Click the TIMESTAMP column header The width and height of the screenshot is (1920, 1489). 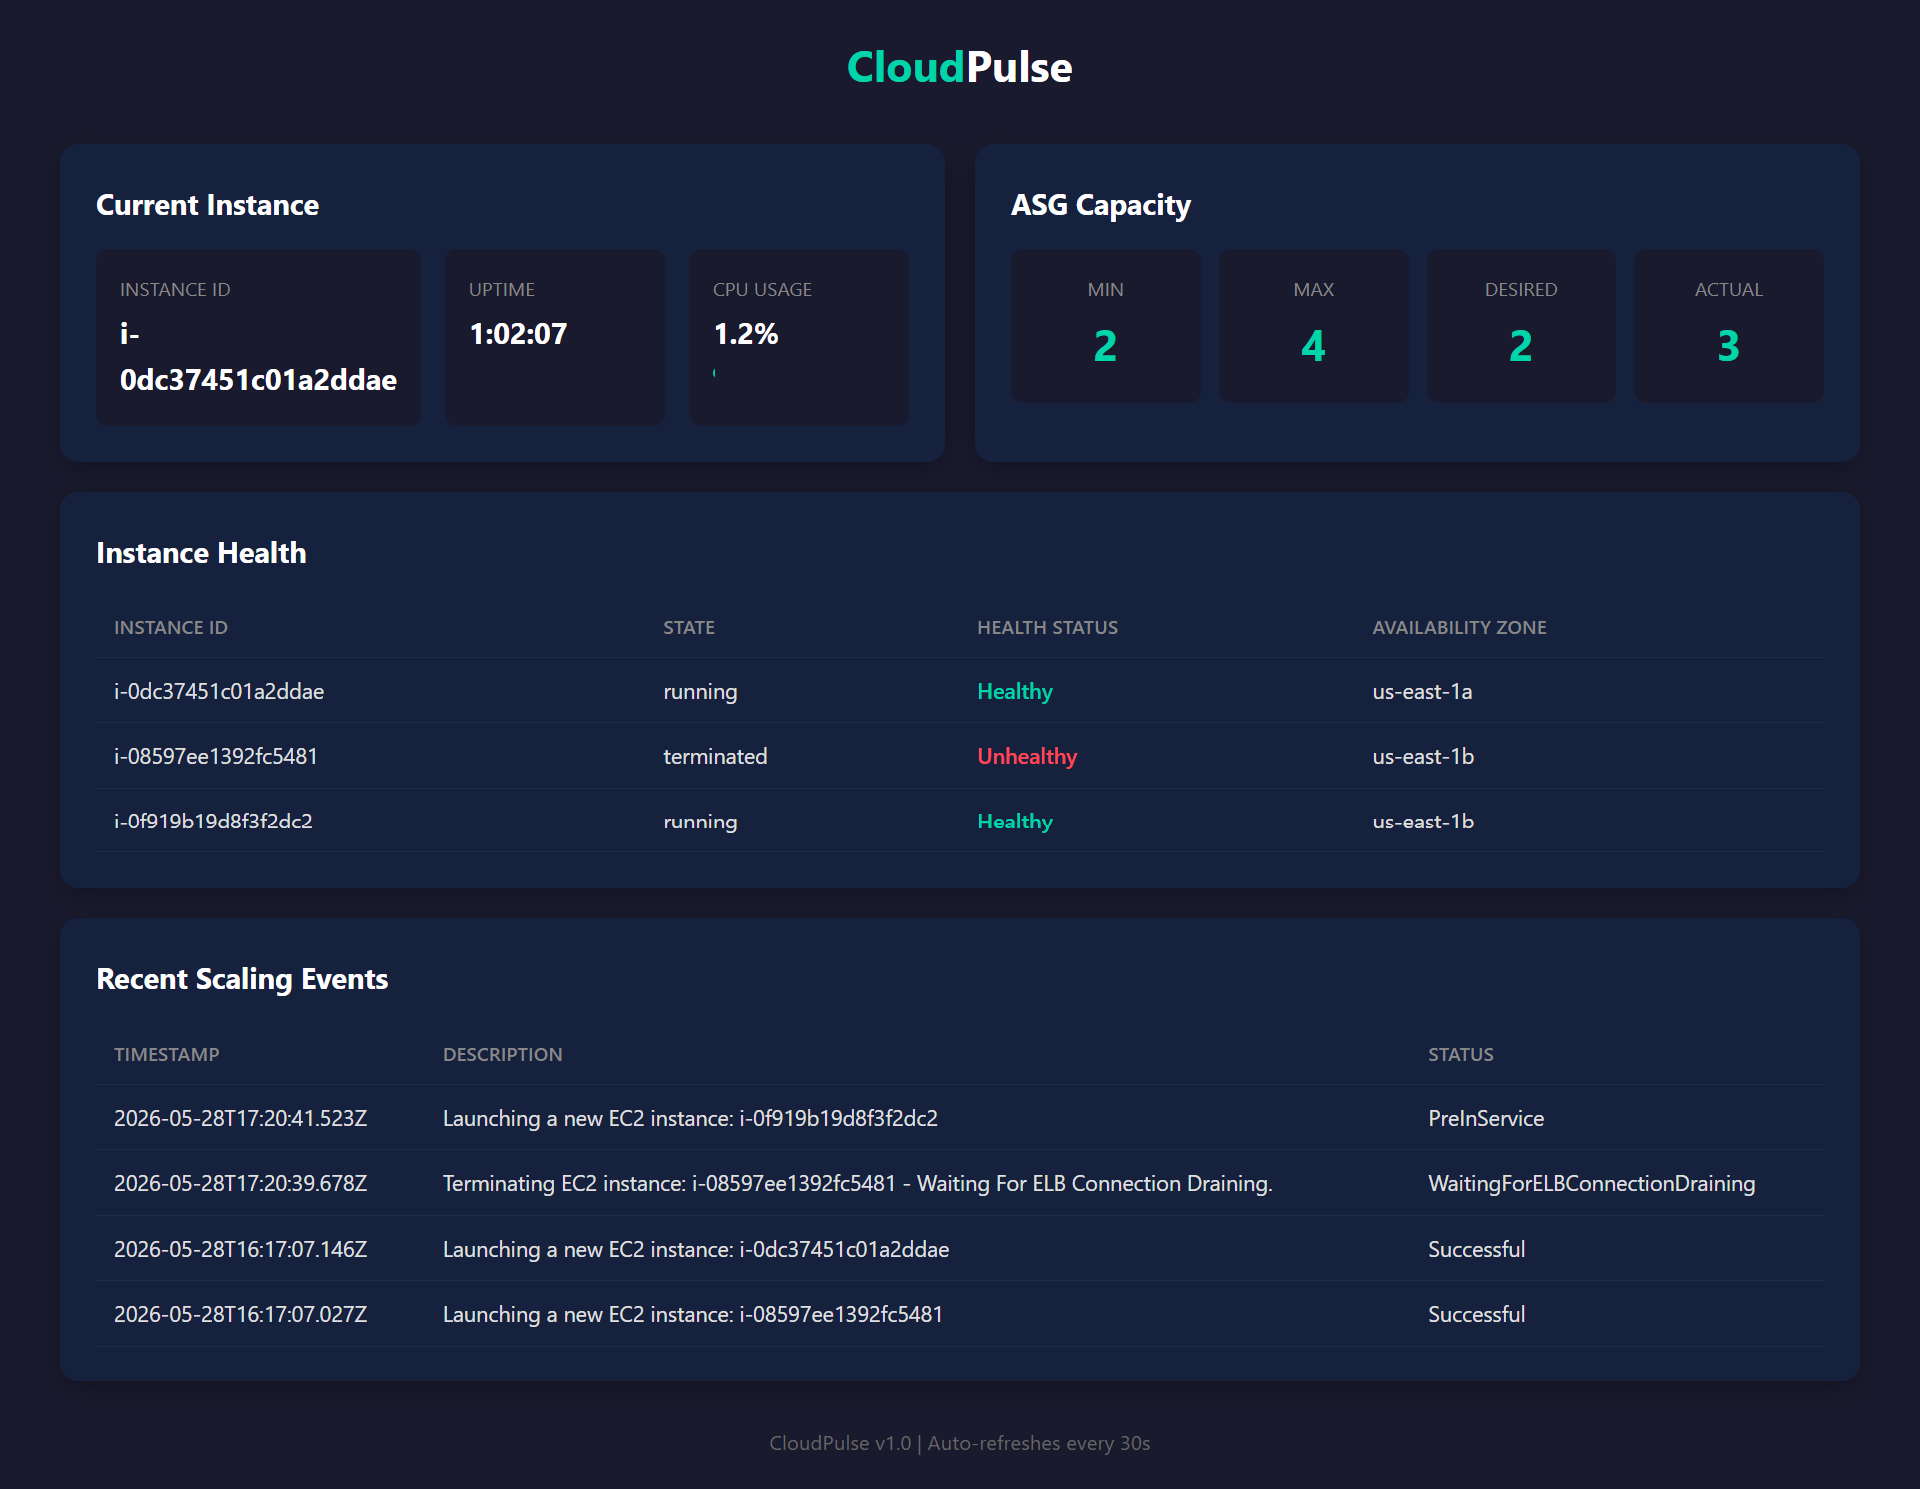click(x=166, y=1055)
